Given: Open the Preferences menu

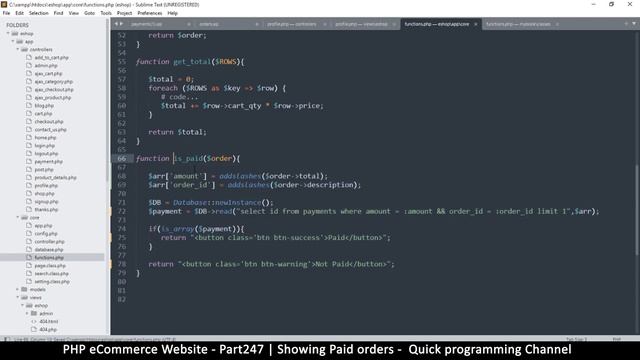Looking at the screenshot, I should pyautogui.click(x=149, y=13).
